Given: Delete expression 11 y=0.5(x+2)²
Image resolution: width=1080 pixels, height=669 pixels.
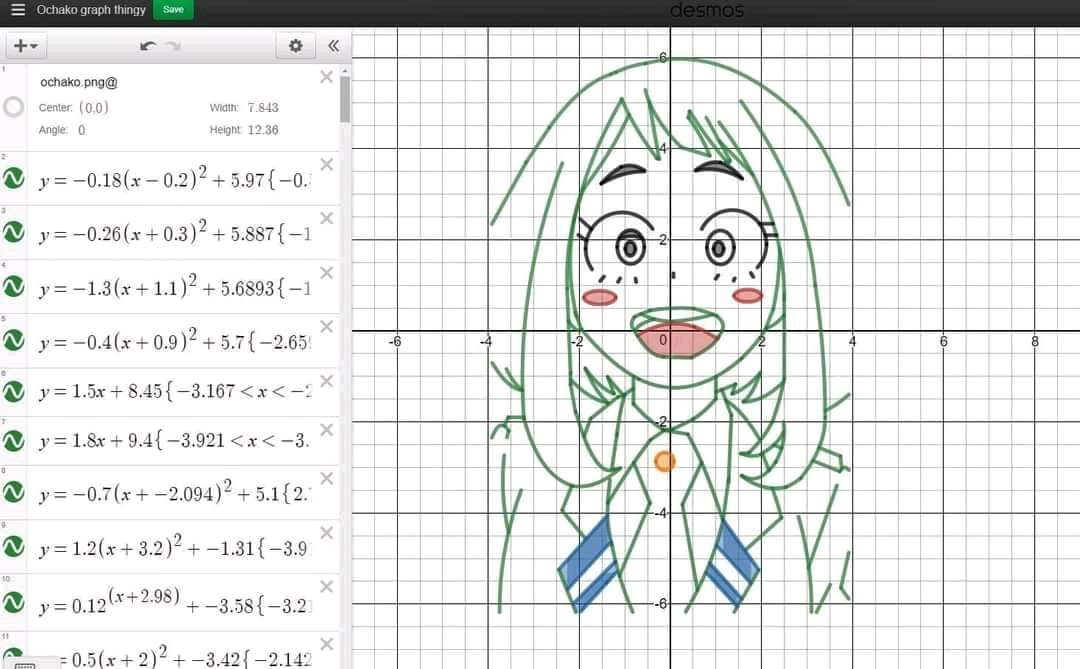Looking at the screenshot, I should (326, 644).
